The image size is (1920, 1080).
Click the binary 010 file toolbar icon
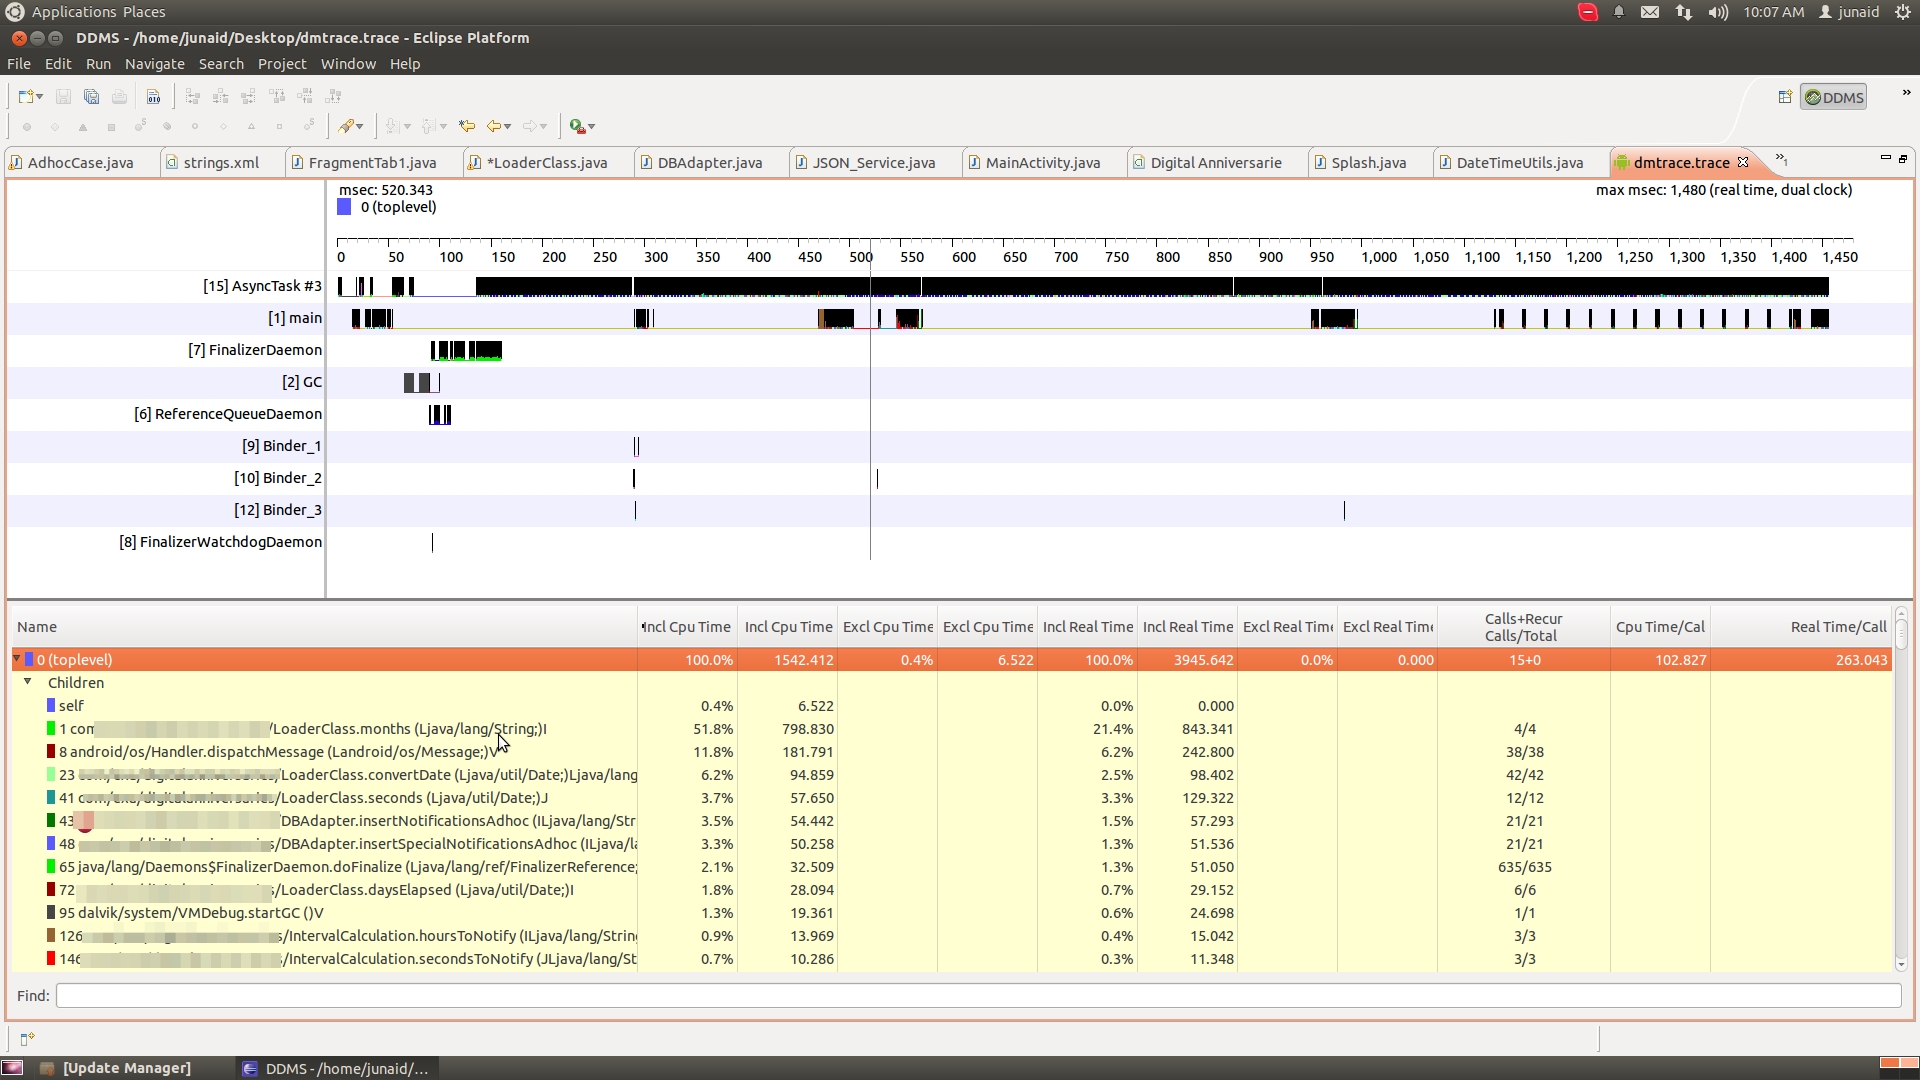coord(153,97)
